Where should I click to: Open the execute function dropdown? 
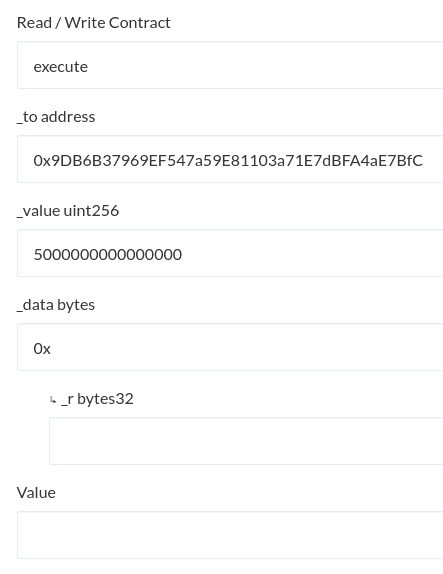click(230, 65)
